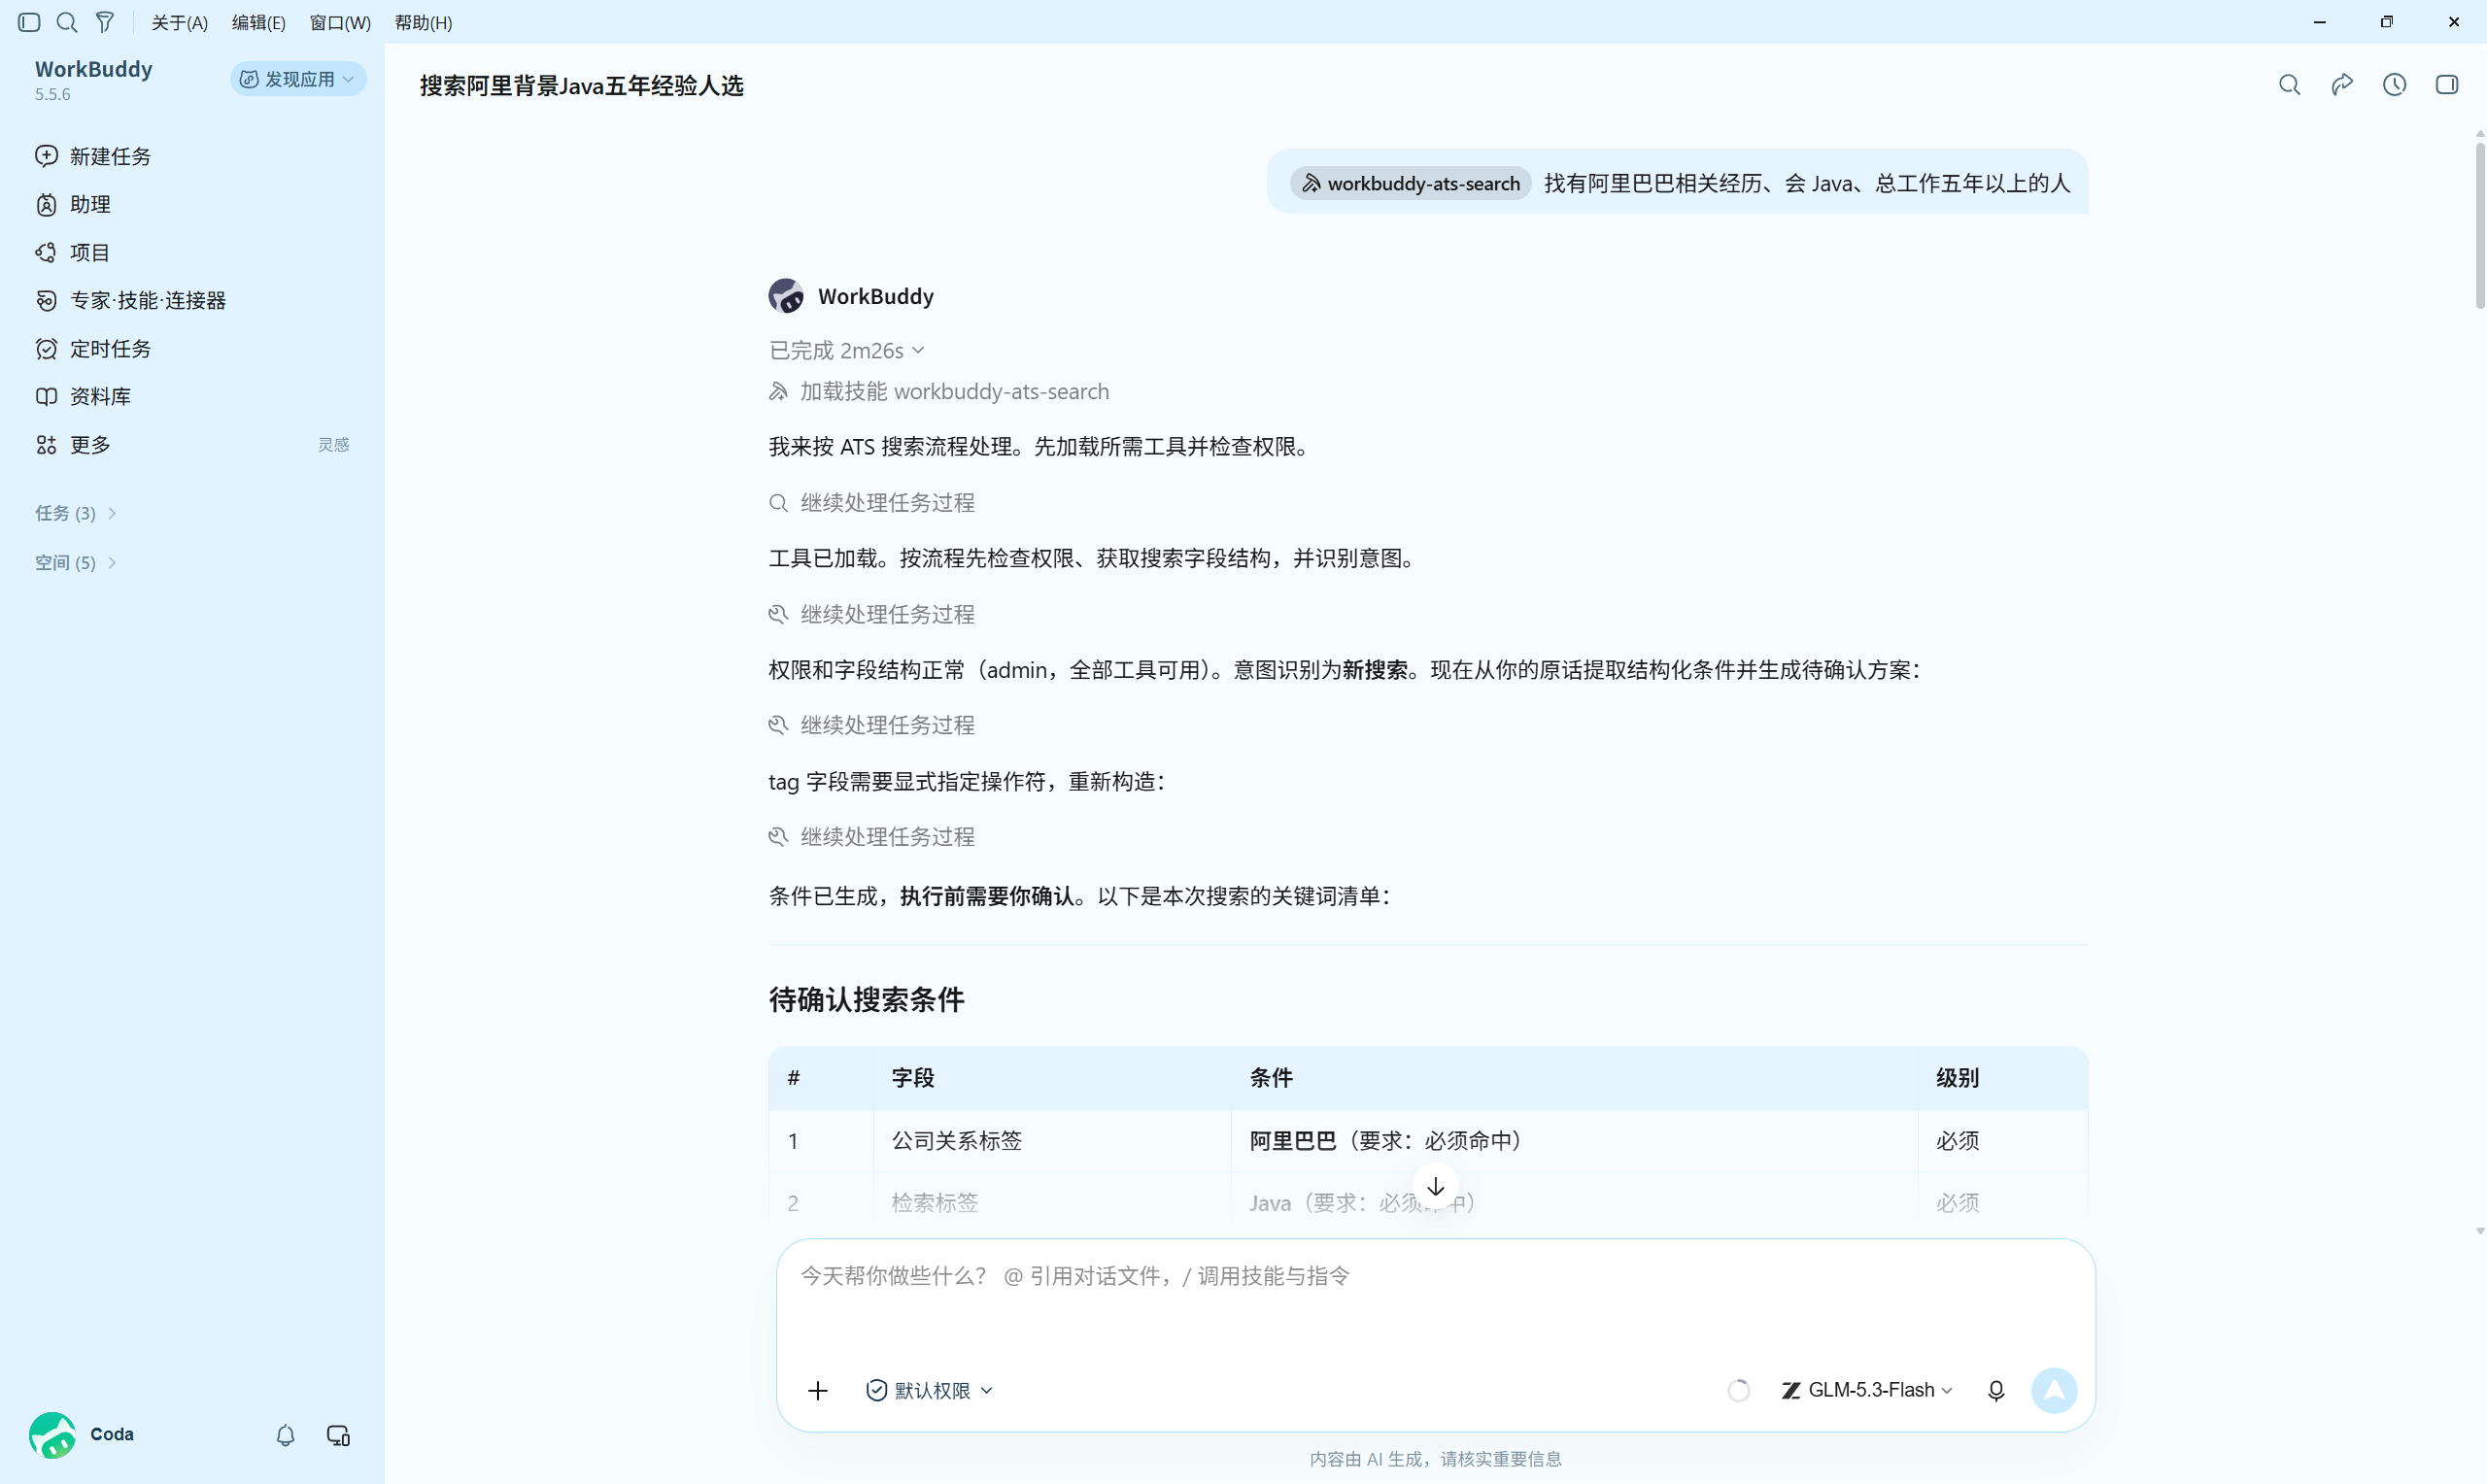Select the 阿里巴巴（要求：必须命中） cell
Image resolution: width=2487 pixels, height=1484 pixels.
[1574, 1140]
